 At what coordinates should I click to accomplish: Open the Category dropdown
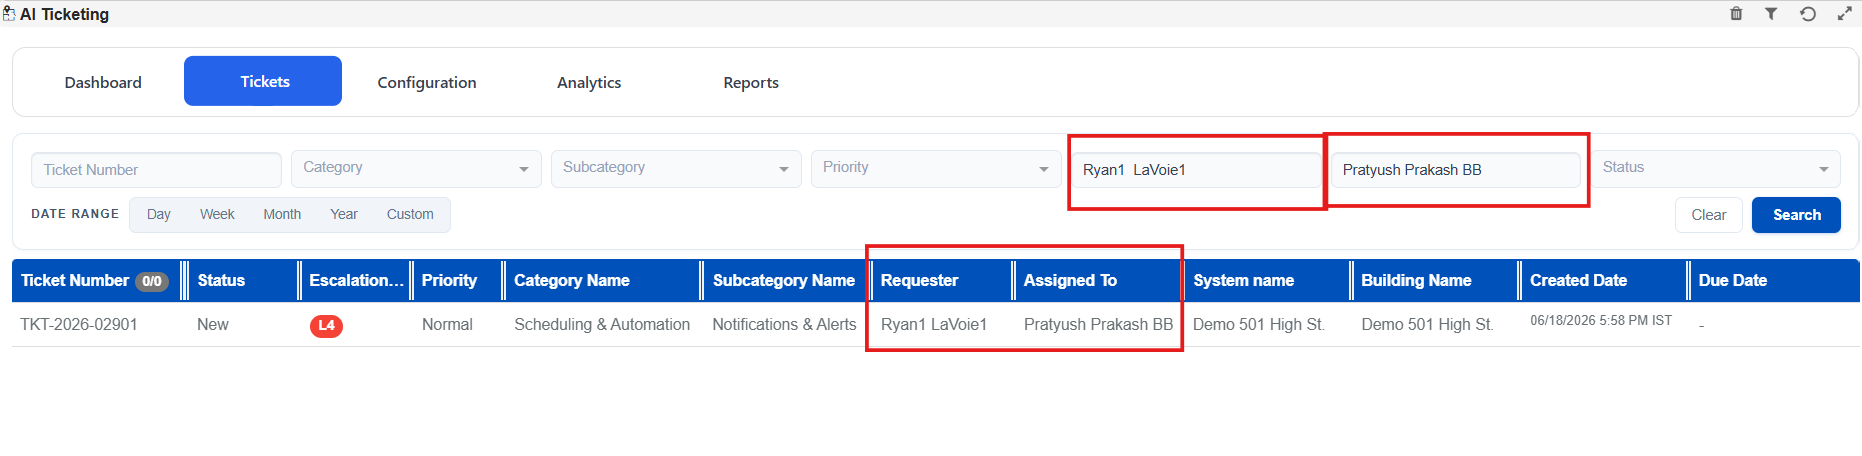[x=416, y=168]
